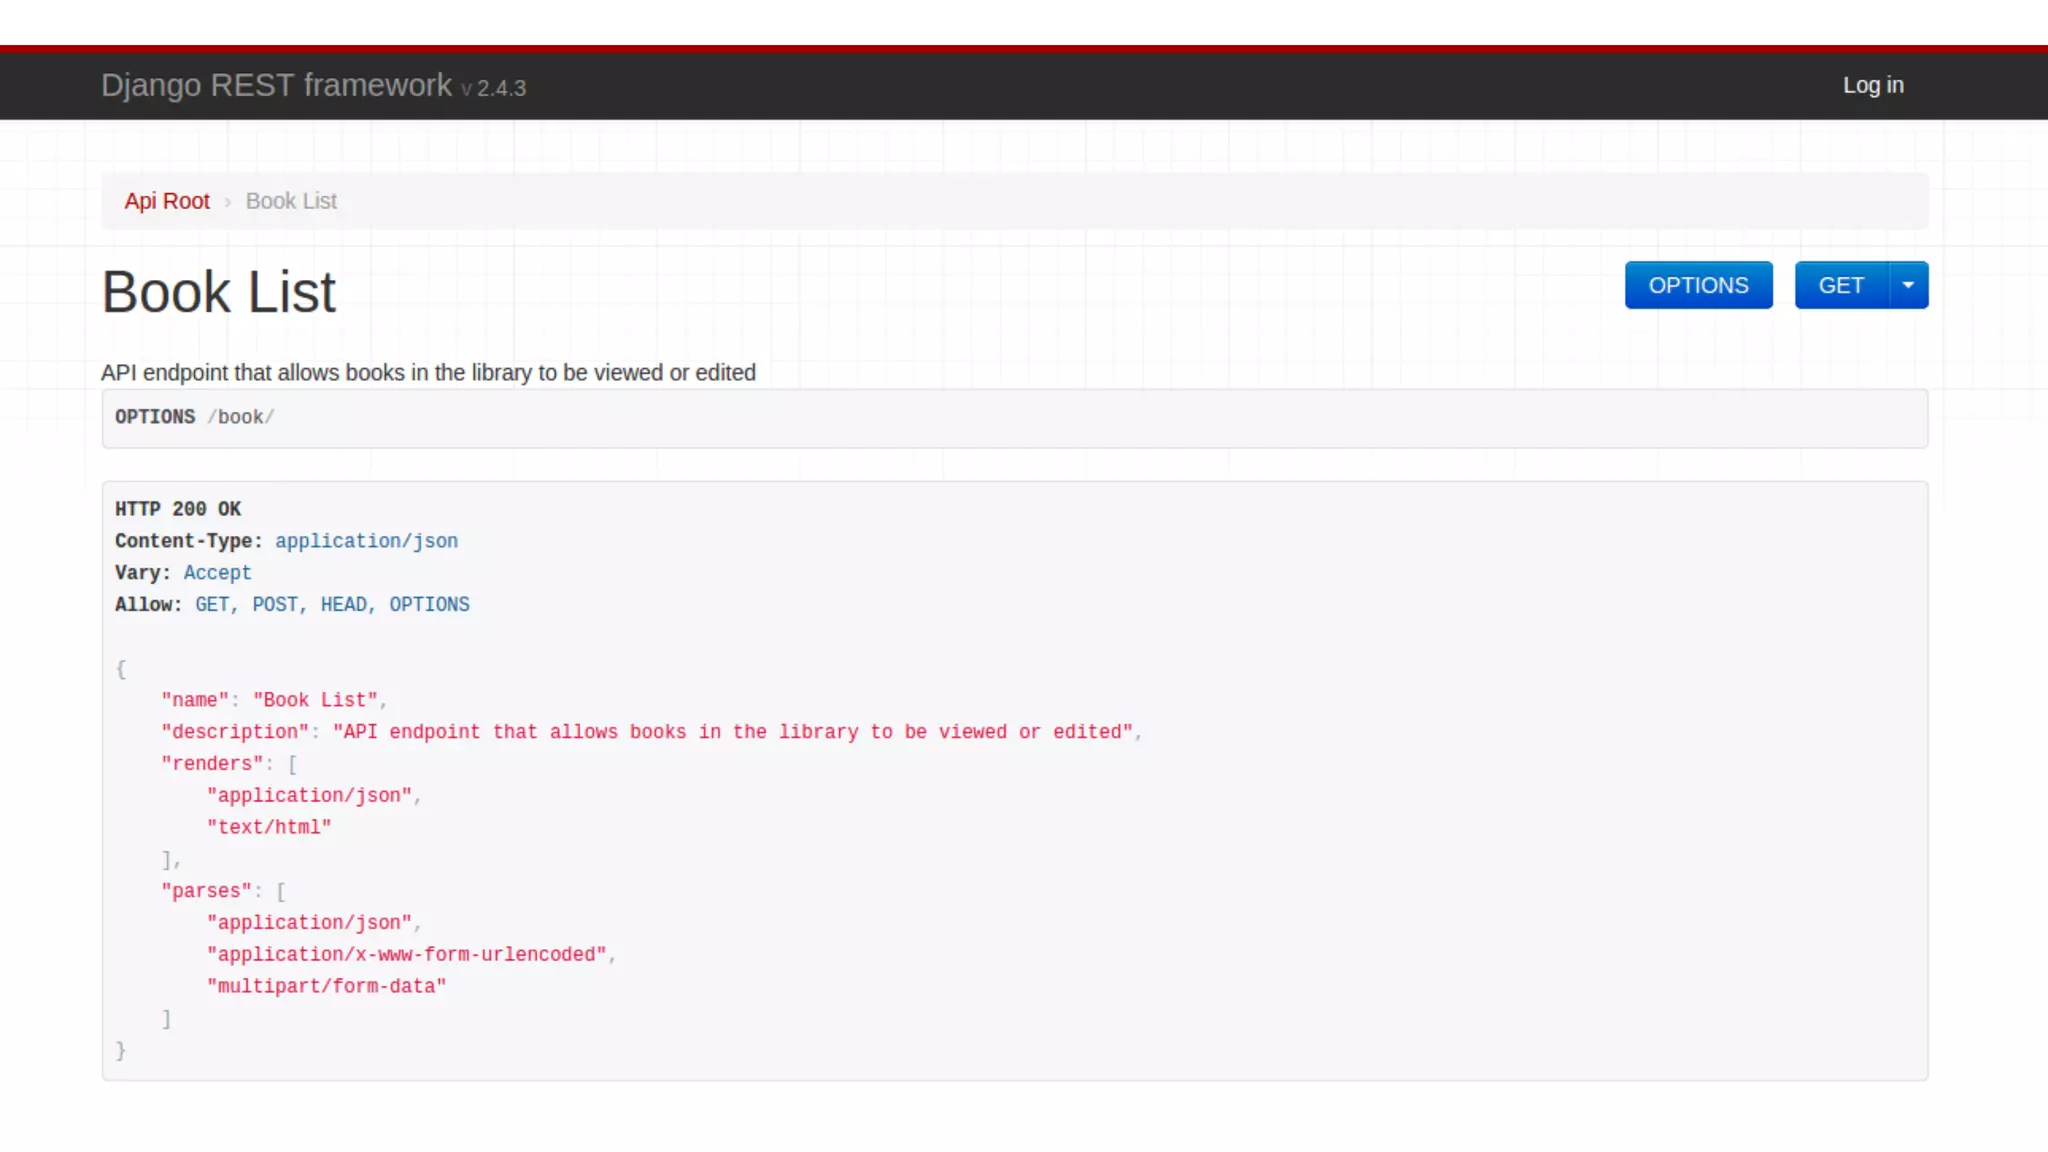The width and height of the screenshot is (2048, 1152).
Task: Click the "renders" JSON key
Action: coord(212,764)
